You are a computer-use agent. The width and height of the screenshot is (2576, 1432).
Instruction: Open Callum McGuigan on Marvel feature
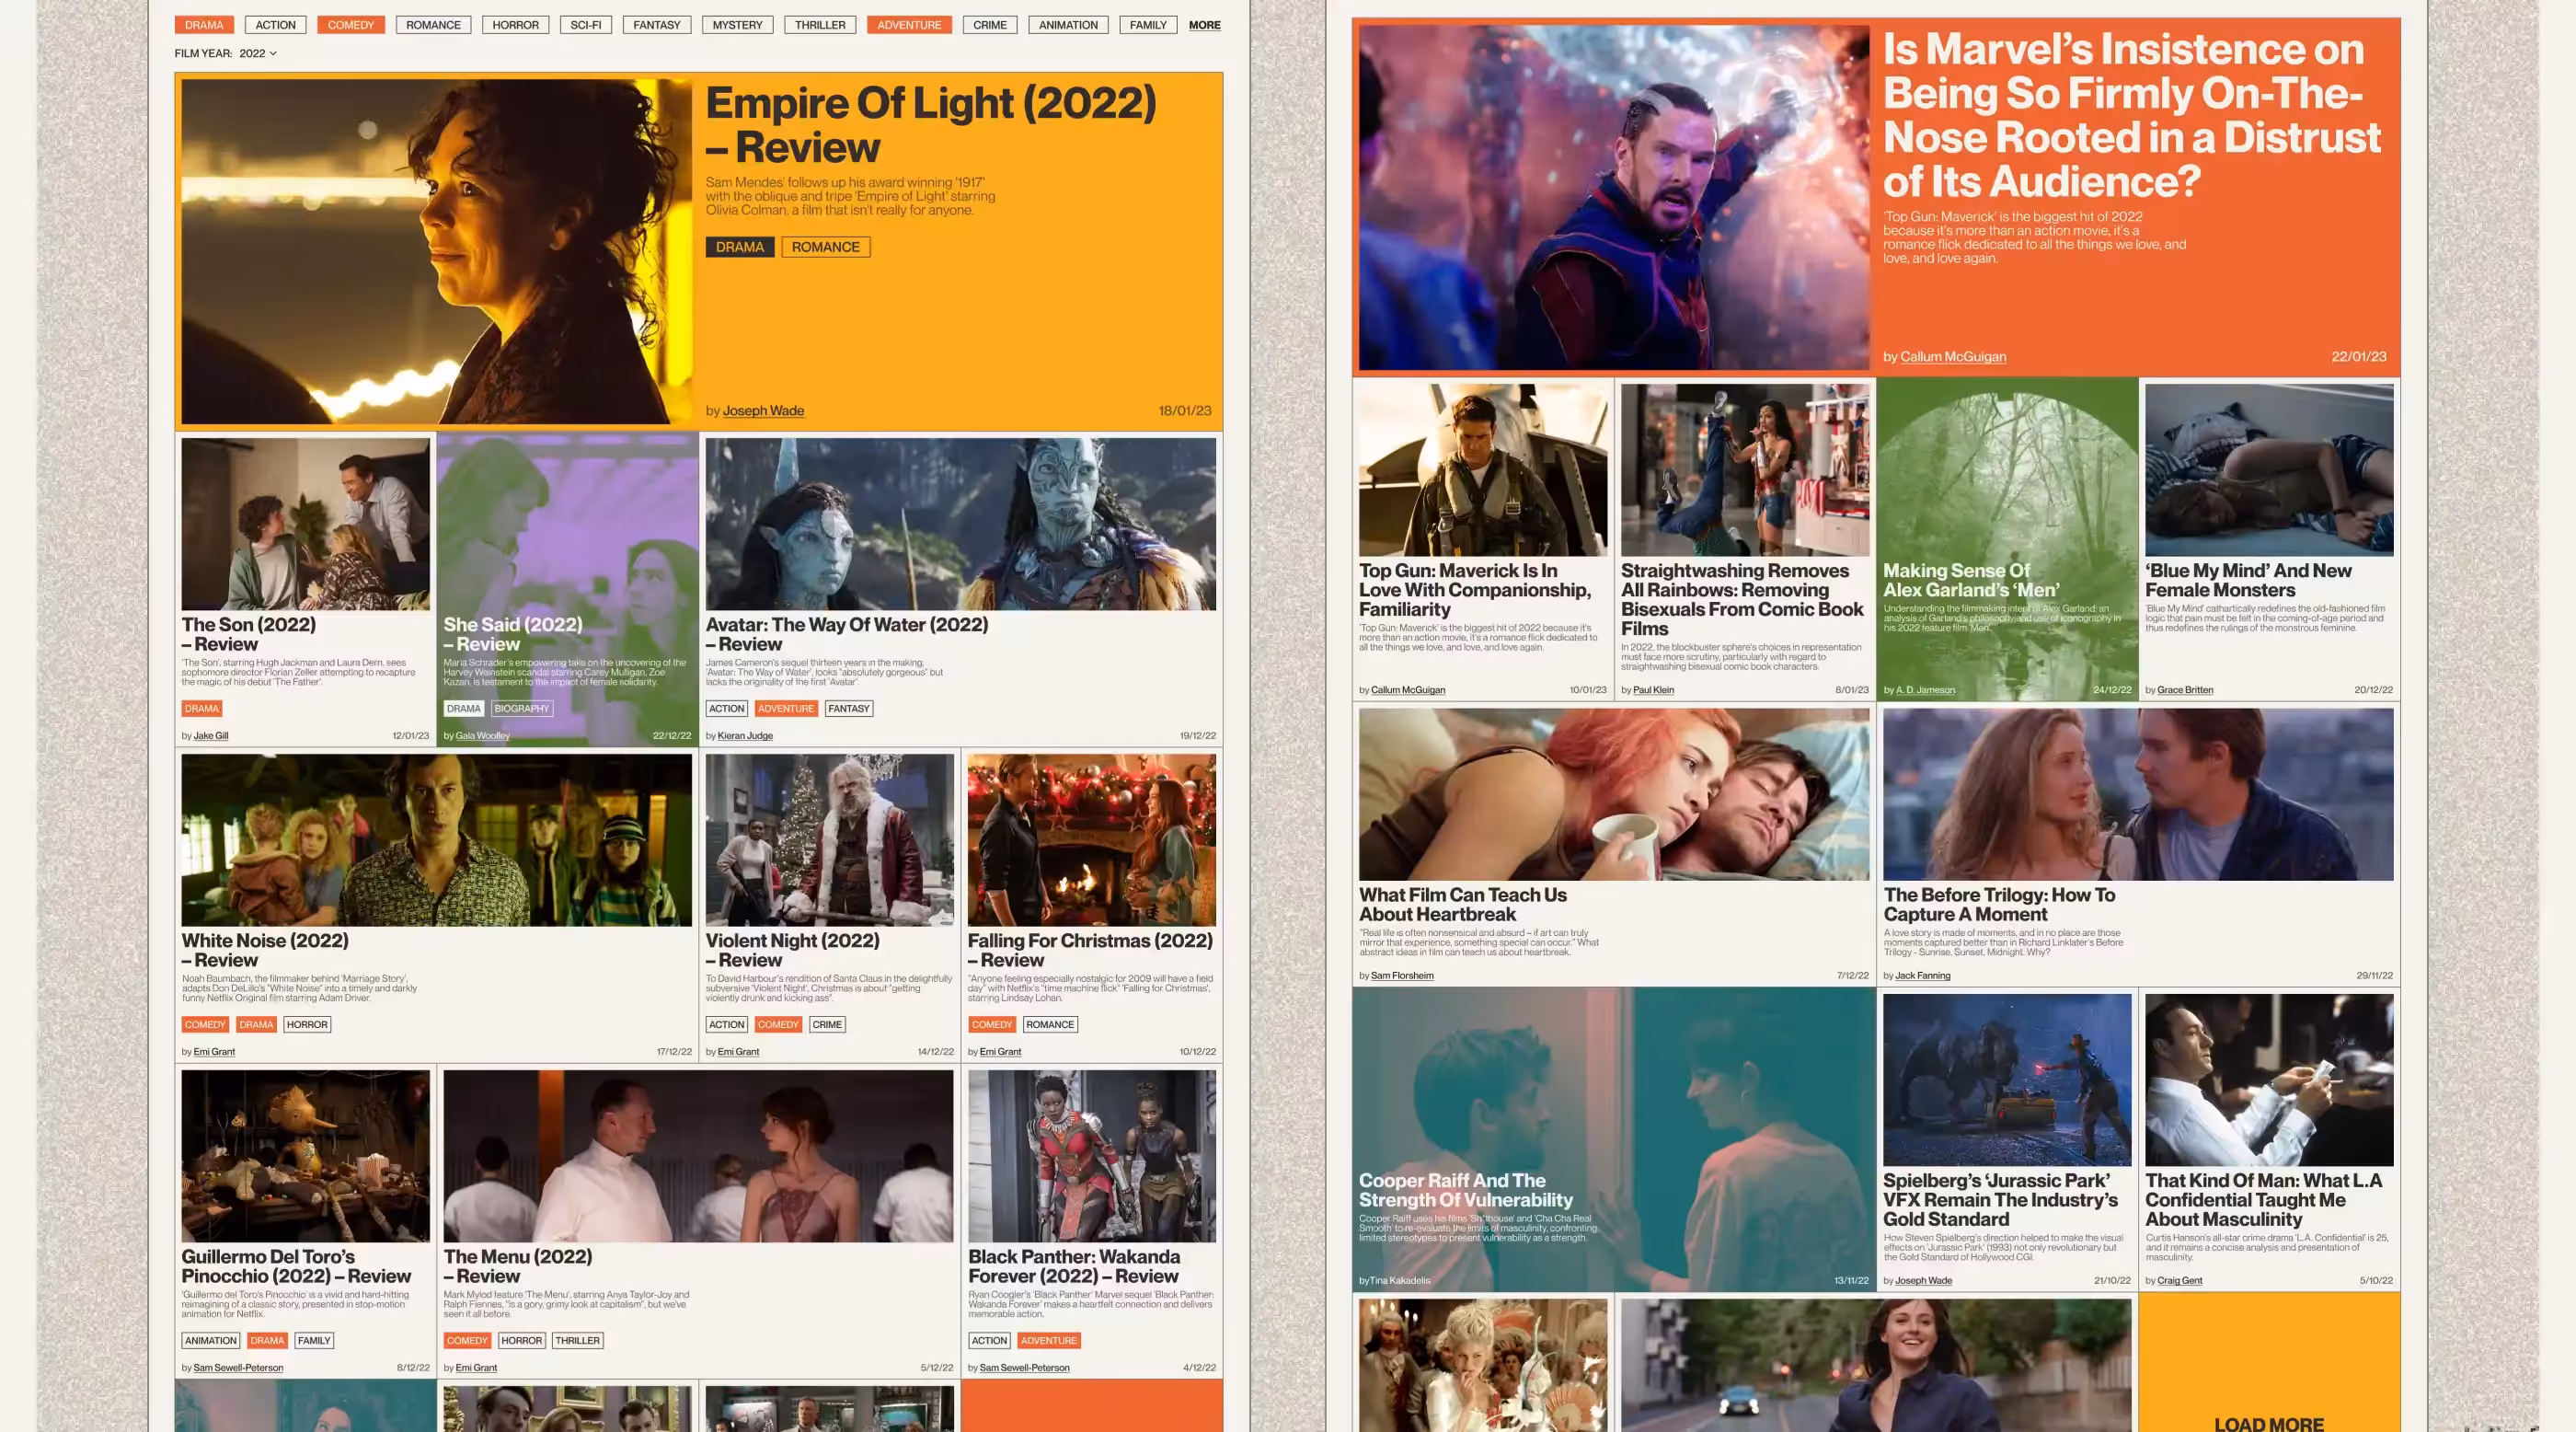pyautogui.click(x=1953, y=357)
